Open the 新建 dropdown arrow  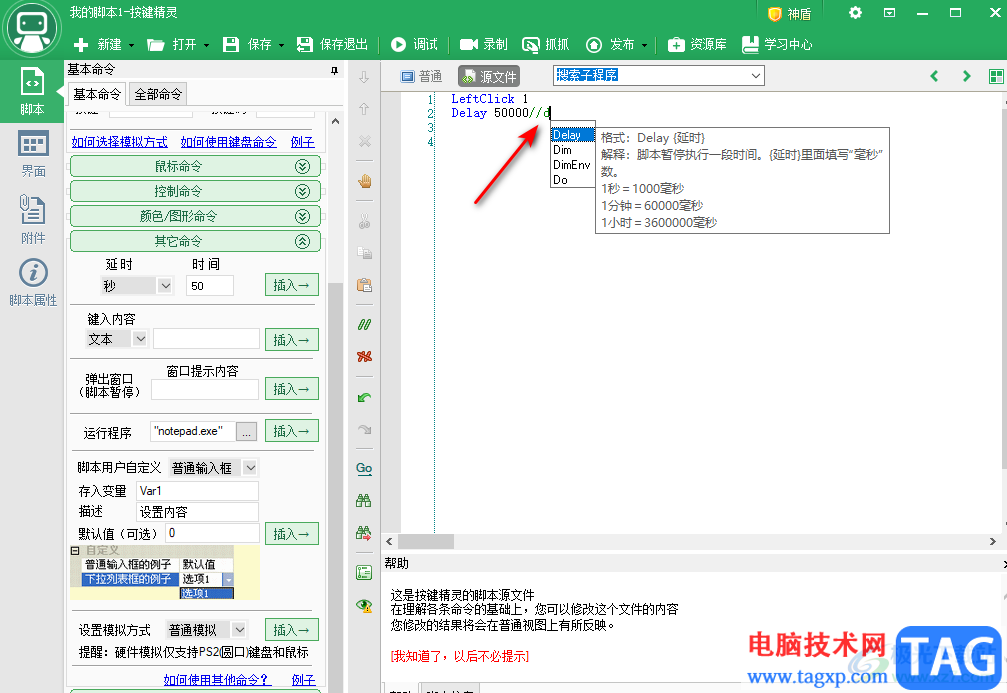pyautogui.click(x=131, y=45)
